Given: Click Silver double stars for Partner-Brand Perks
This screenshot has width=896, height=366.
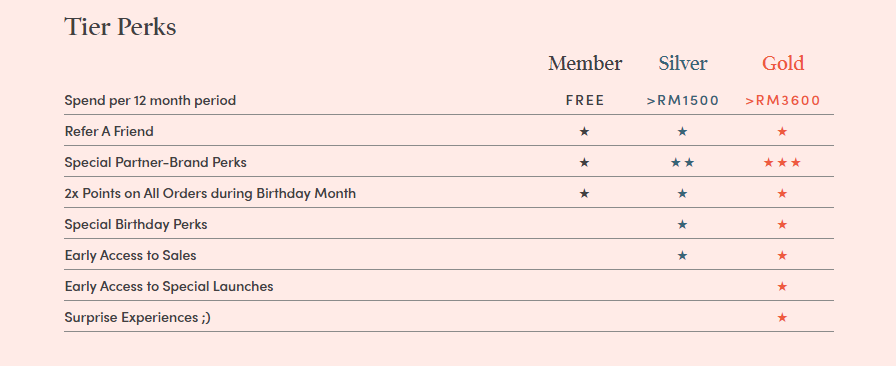Looking at the screenshot, I should pos(682,162).
